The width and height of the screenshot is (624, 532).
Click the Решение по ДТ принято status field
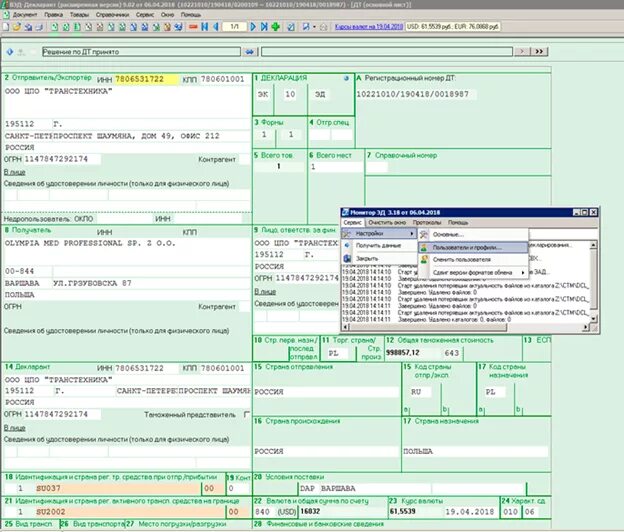(x=141, y=52)
